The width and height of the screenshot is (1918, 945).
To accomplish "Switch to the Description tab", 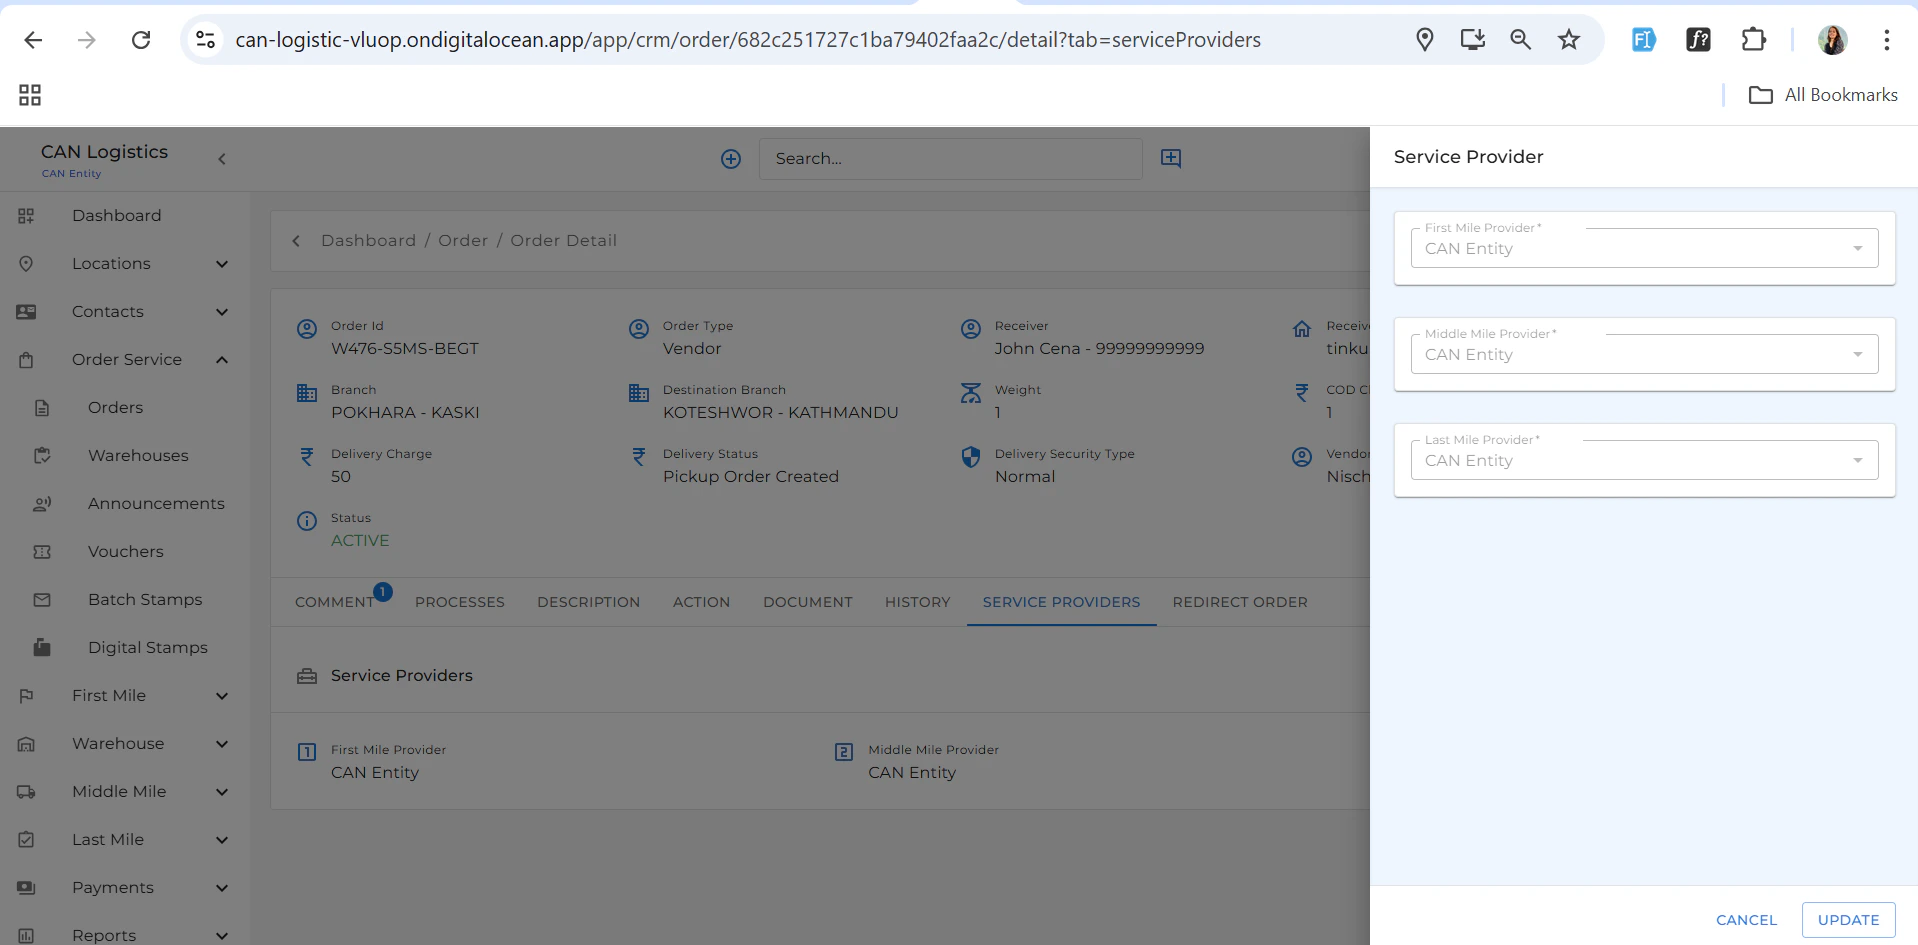I will [x=588, y=602].
